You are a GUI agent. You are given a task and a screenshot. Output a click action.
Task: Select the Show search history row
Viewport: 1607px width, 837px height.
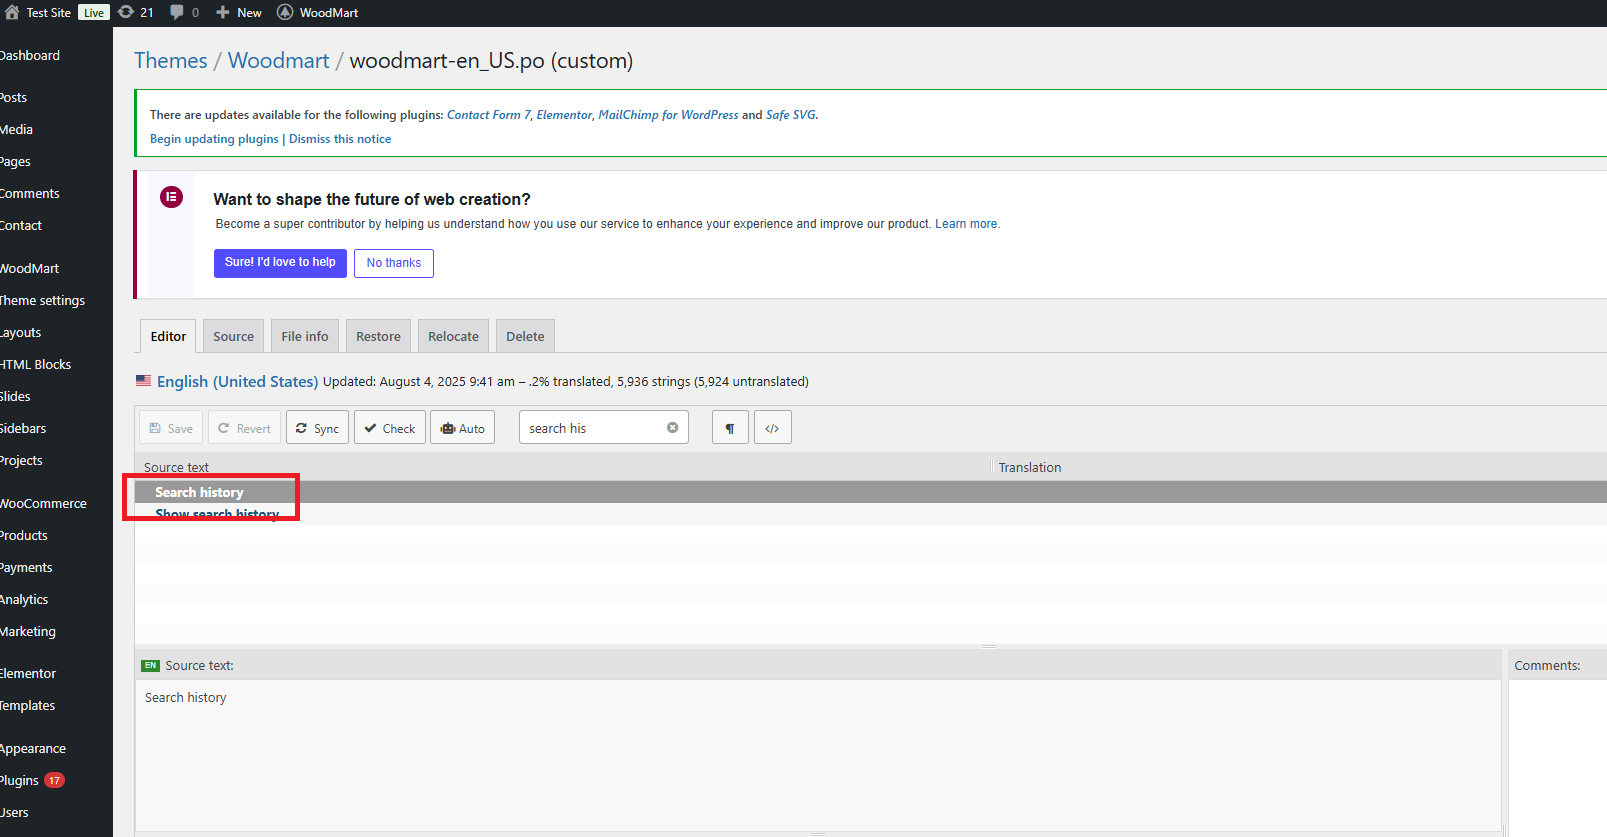pyautogui.click(x=870, y=513)
